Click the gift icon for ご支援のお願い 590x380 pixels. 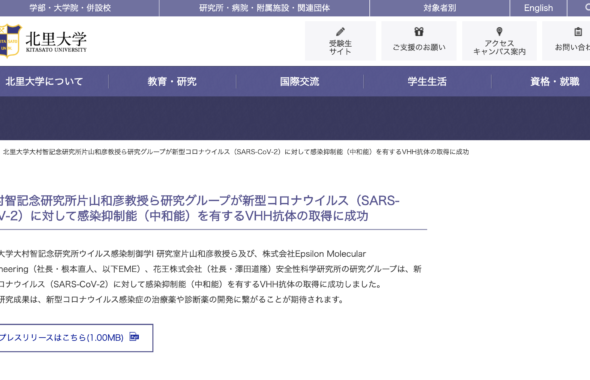point(419,32)
